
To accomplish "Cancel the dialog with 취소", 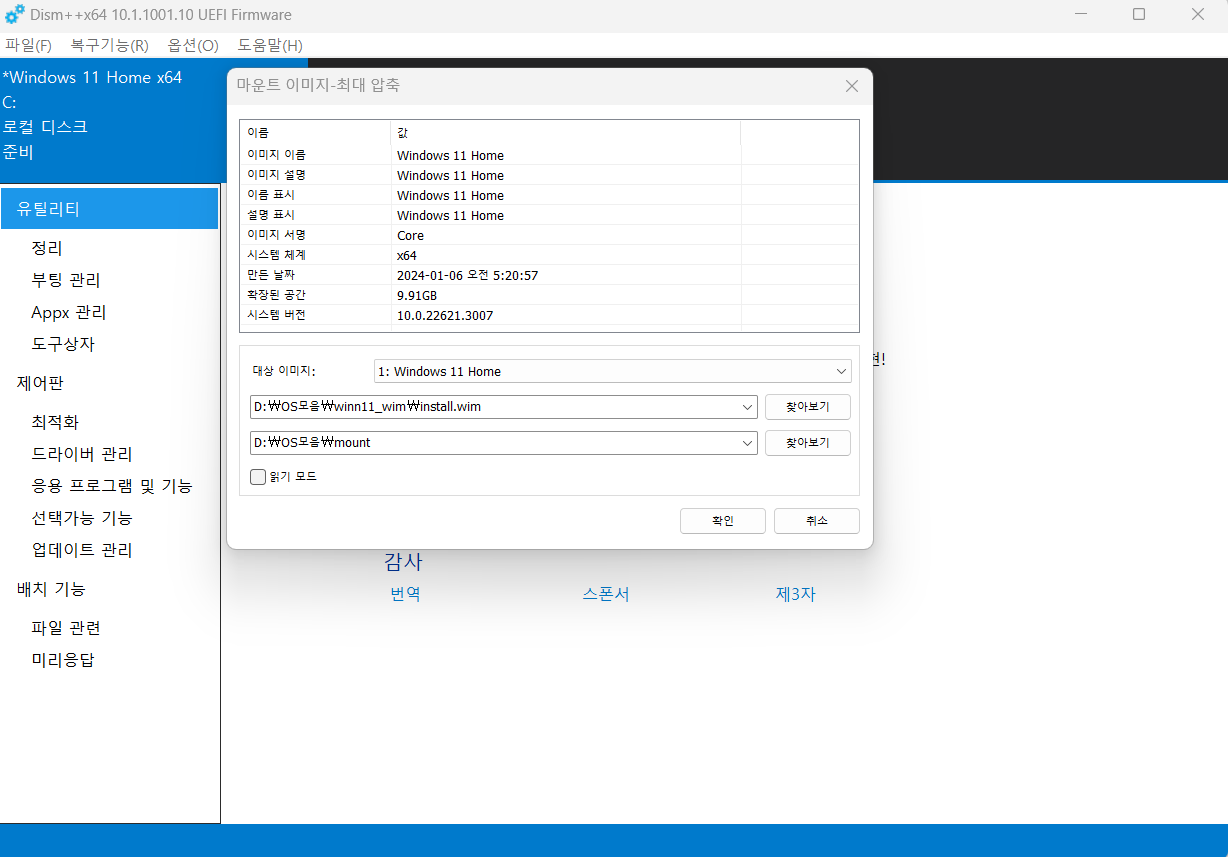I will (x=816, y=521).
